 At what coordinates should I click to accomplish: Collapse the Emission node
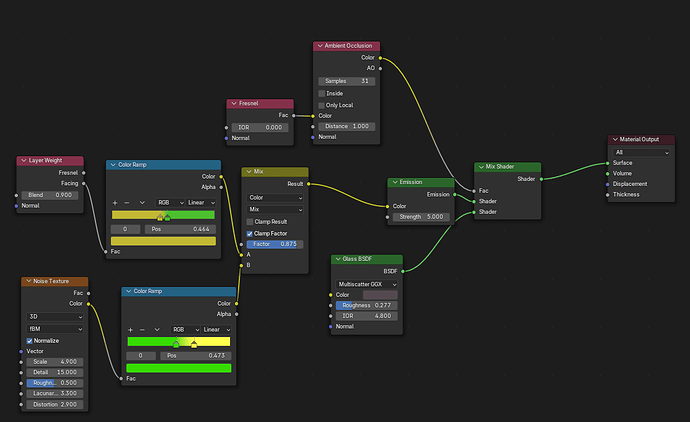pyautogui.click(x=395, y=182)
